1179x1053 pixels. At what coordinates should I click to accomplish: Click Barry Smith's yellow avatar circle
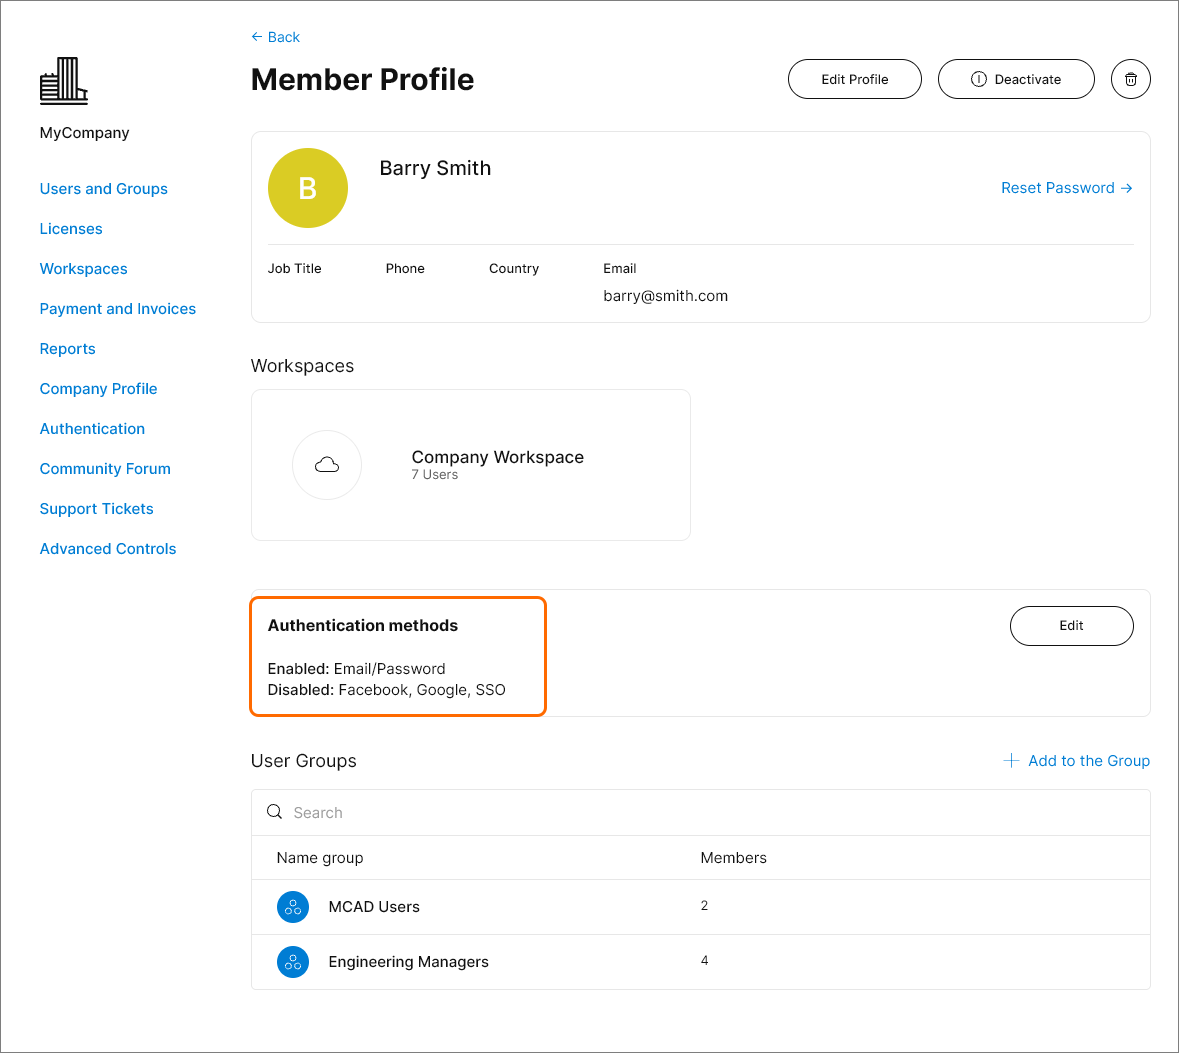[308, 188]
